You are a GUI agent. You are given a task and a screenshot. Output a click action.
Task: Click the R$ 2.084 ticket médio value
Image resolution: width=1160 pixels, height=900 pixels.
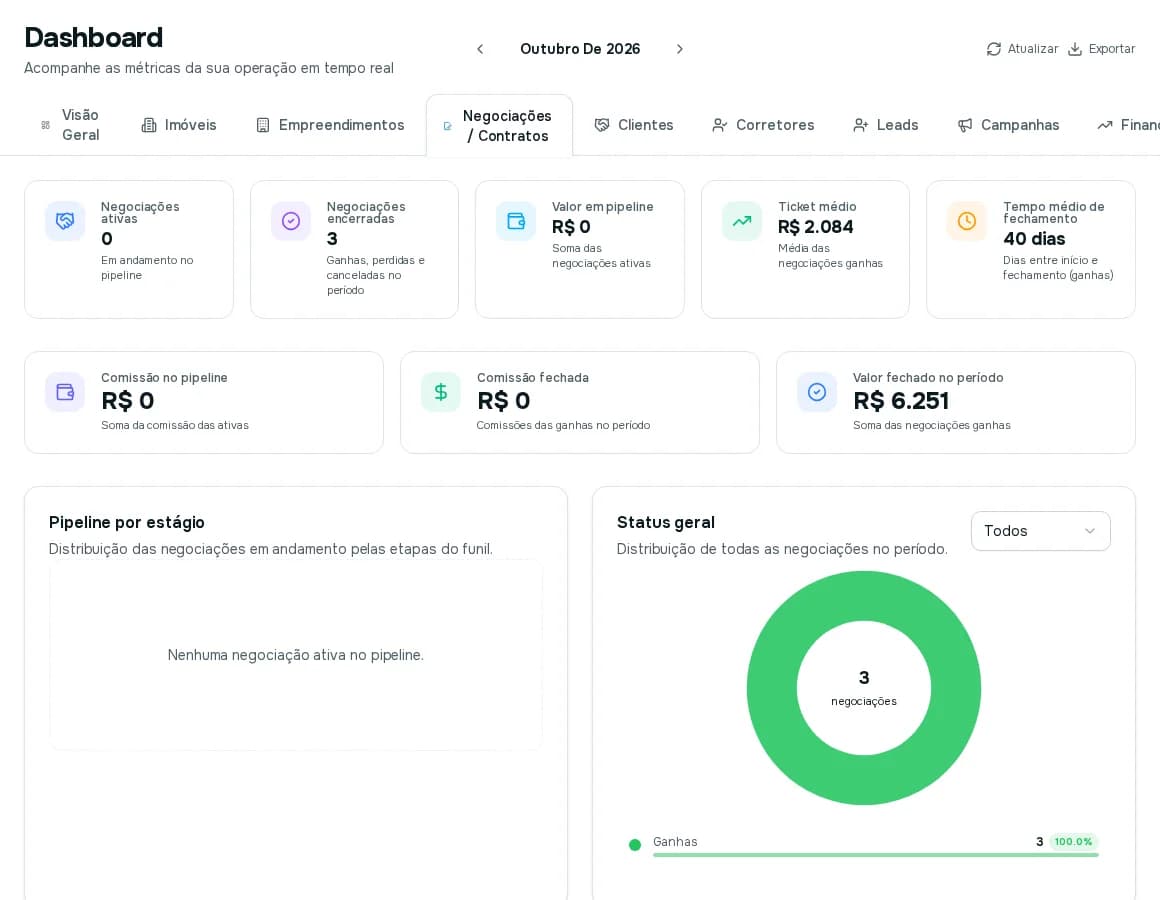pyautogui.click(x=815, y=227)
